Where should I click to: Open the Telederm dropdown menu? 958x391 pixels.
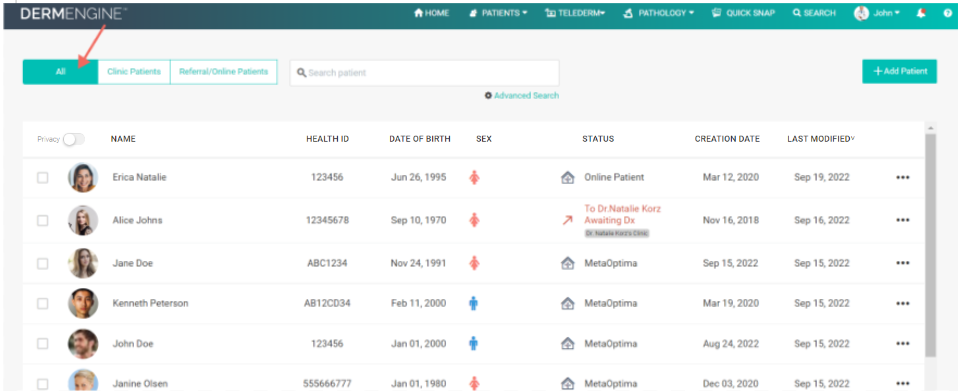click(575, 13)
